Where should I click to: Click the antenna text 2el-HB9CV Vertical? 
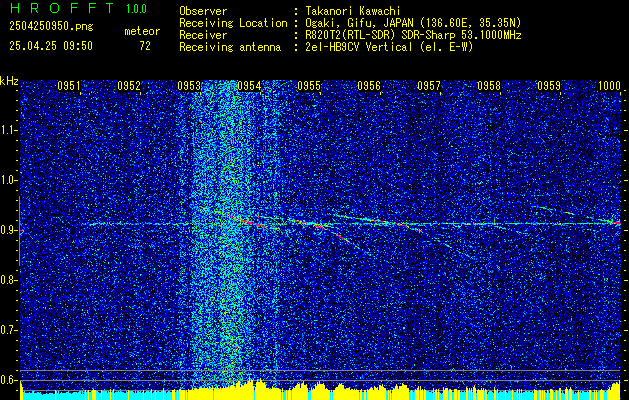tap(358, 47)
